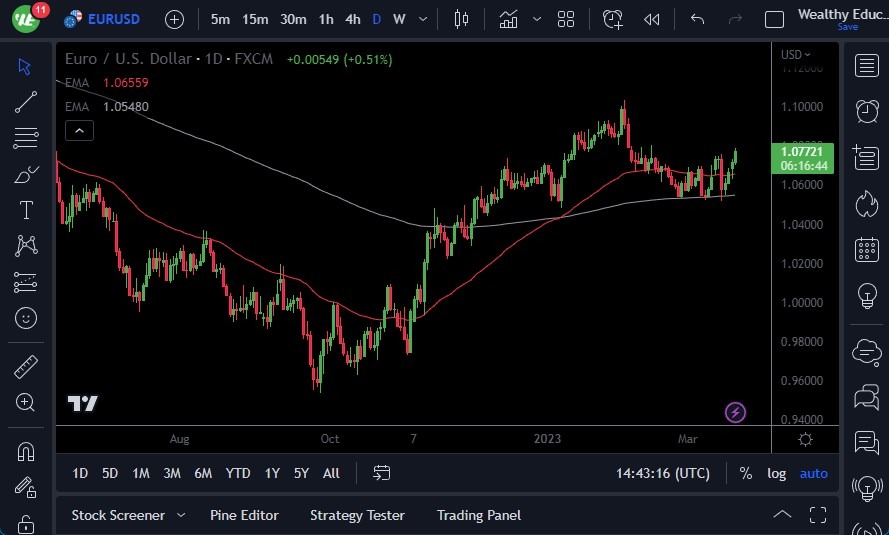Collapse the indicator legend with chevron
889x535 pixels.
[79, 130]
